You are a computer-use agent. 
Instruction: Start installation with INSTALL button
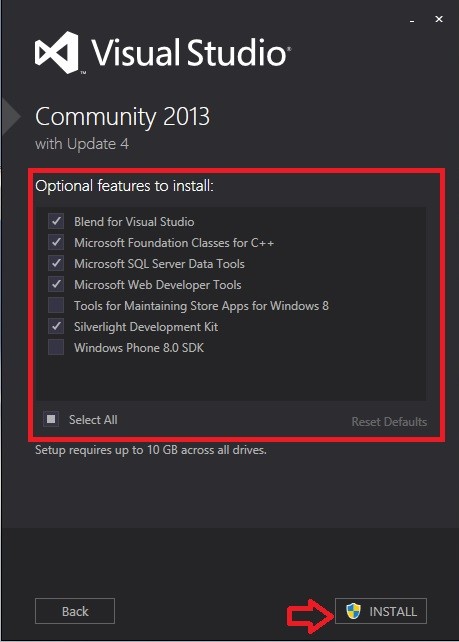(x=381, y=611)
